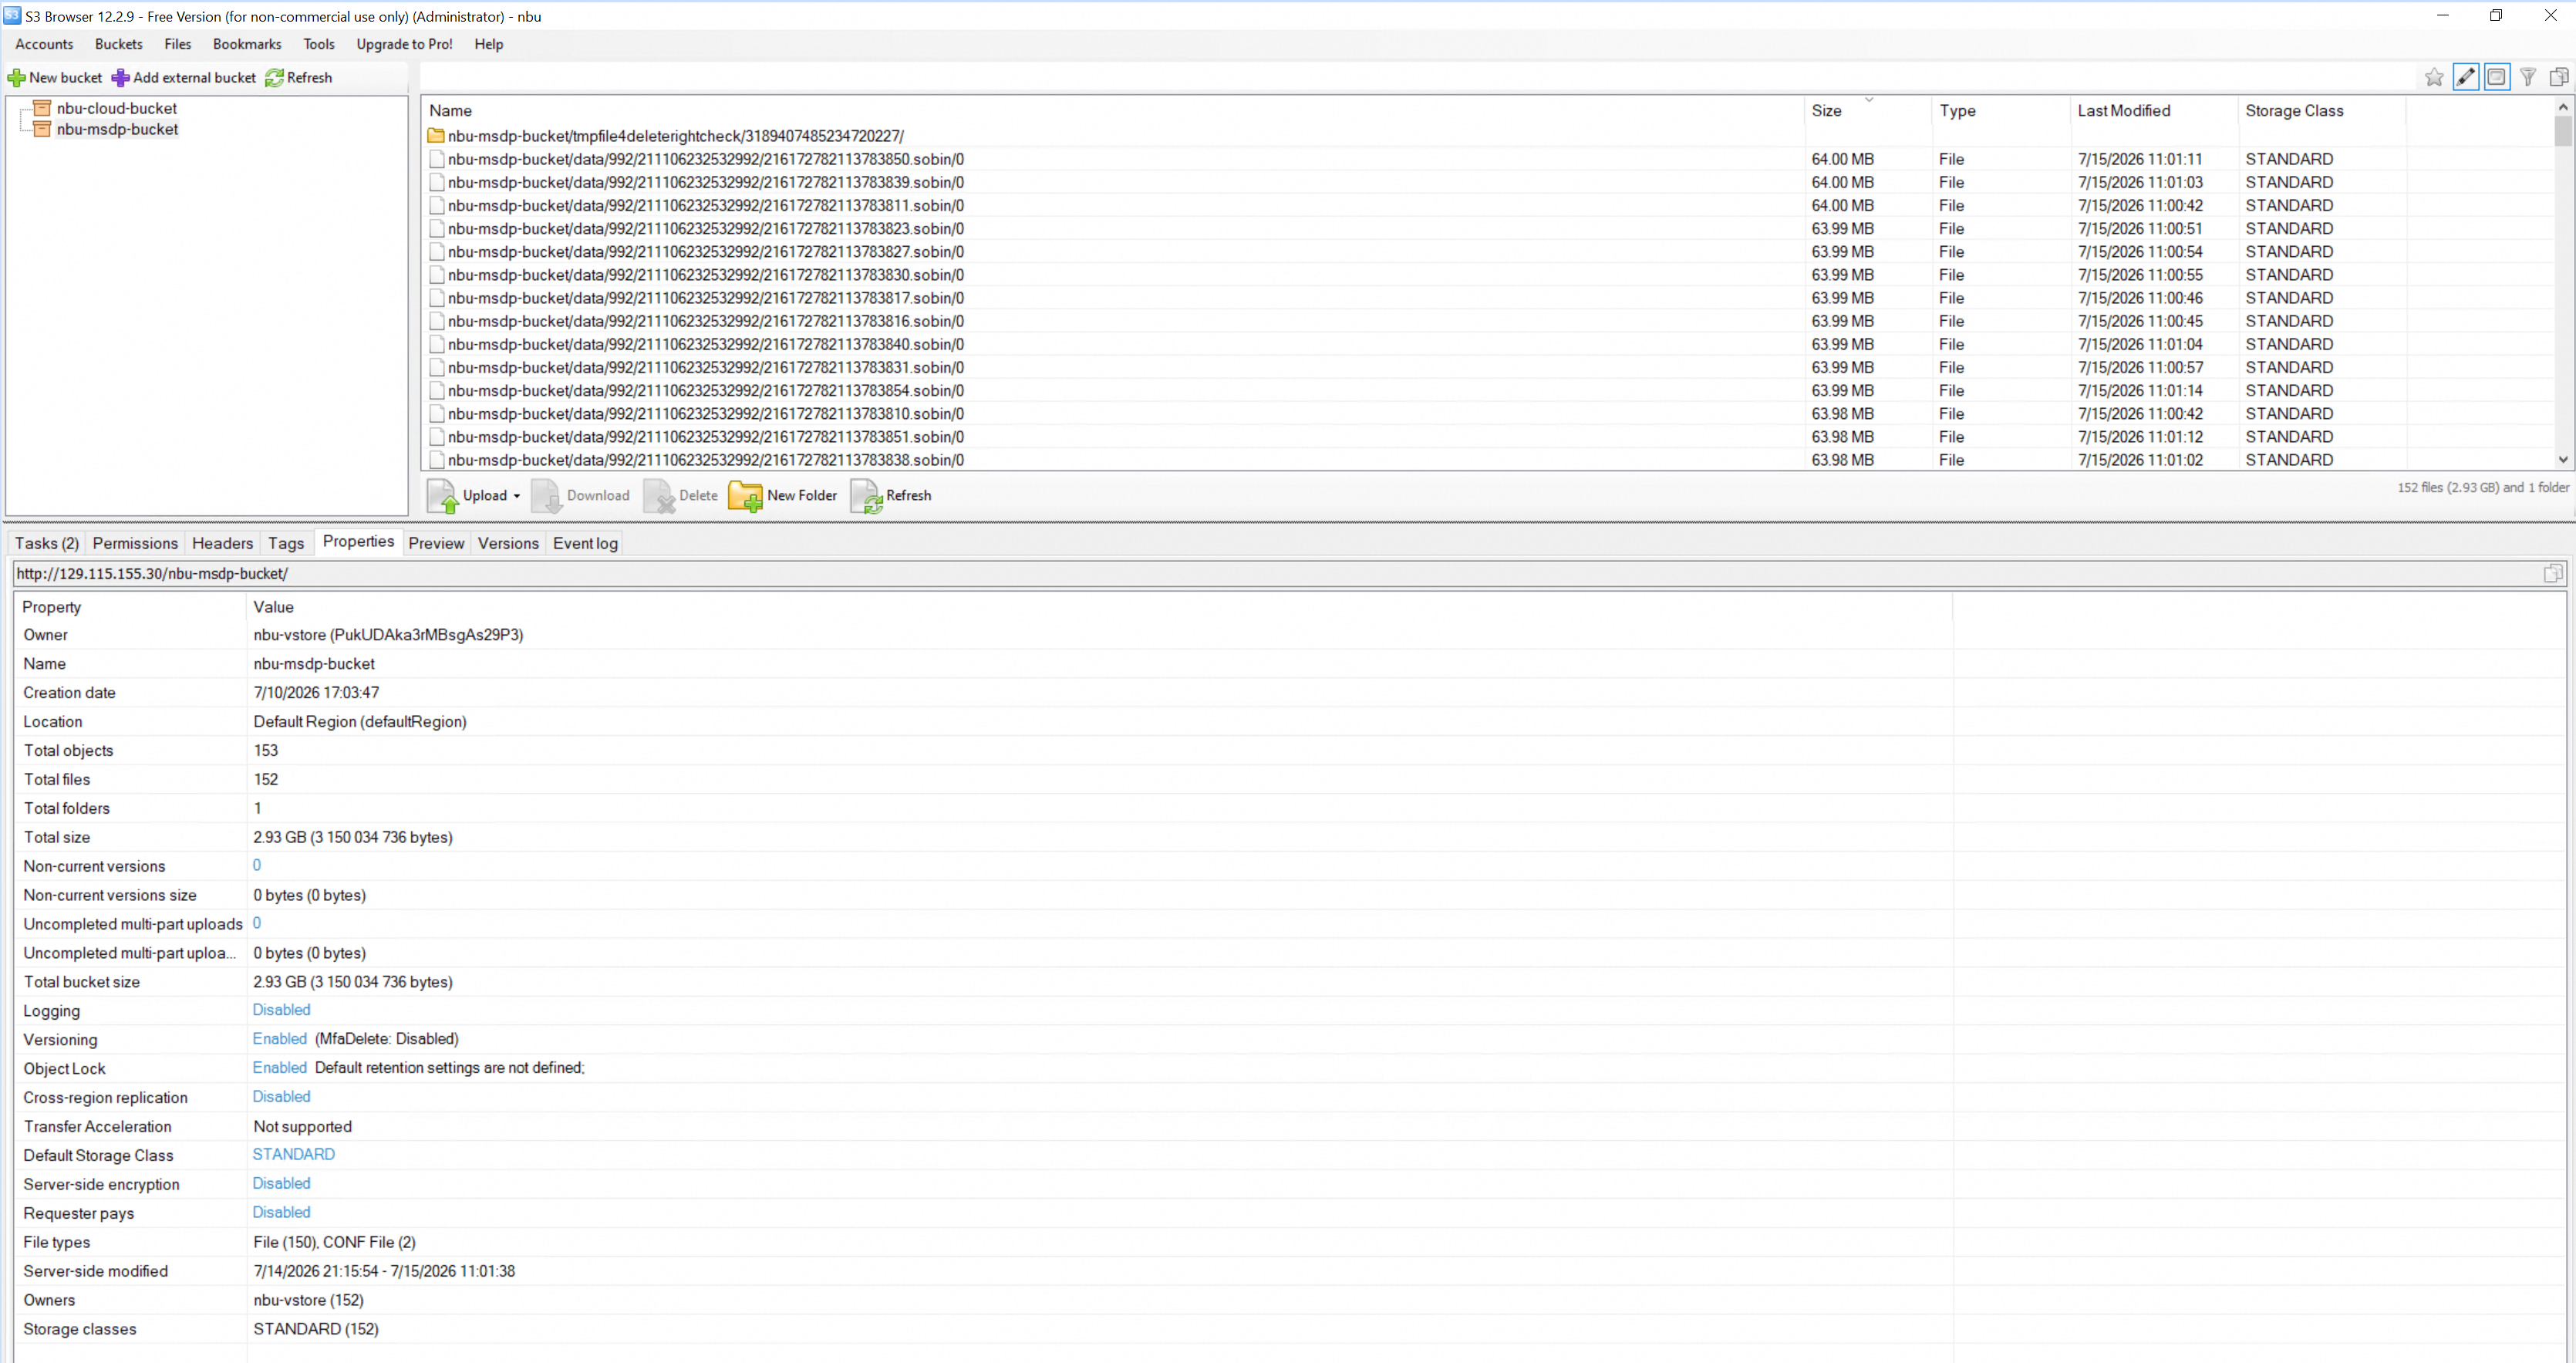Sort files by Last Modified column
This screenshot has width=2576, height=1363.
click(2153, 110)
